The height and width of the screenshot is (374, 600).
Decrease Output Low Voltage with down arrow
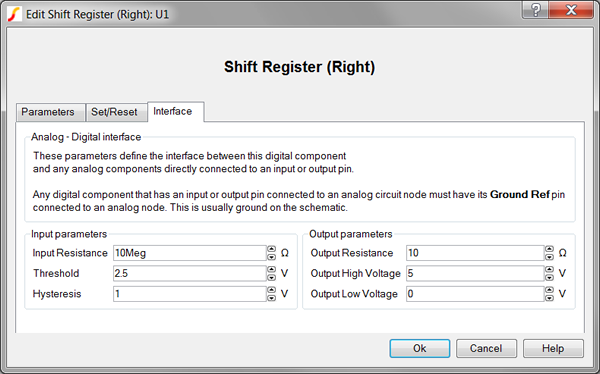click(x=549, y=298)
